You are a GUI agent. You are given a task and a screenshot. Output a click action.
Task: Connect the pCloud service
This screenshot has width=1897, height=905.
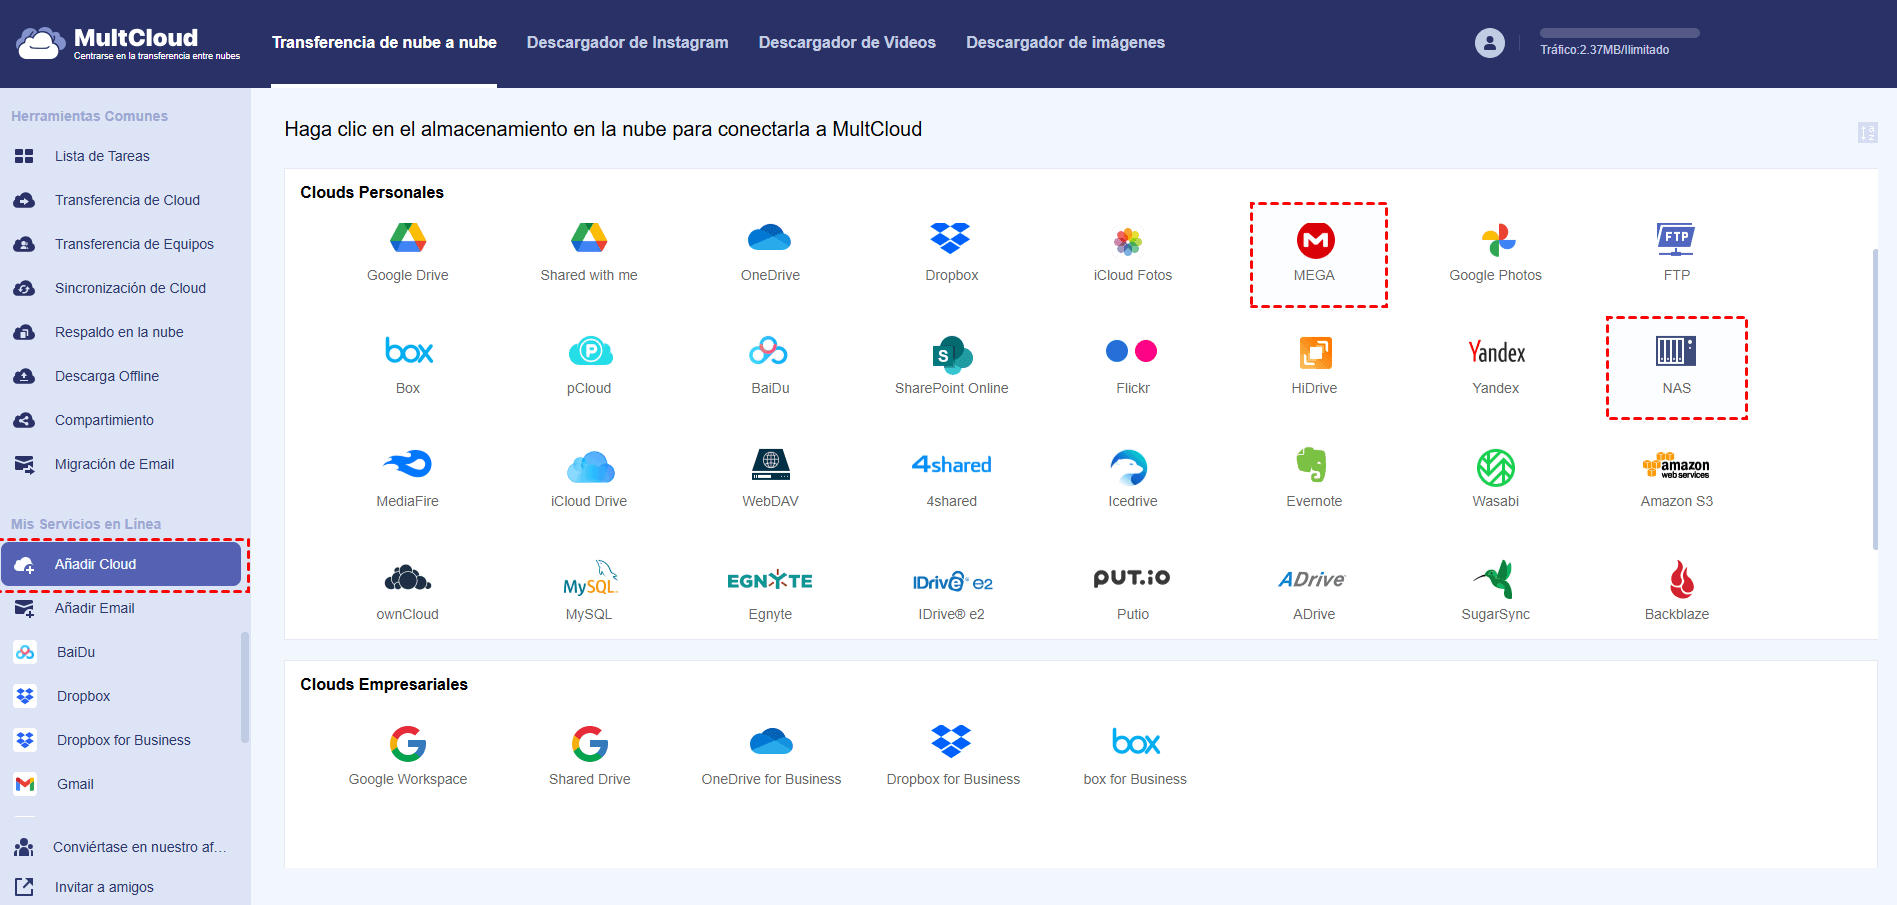pyautogui.click(x=590, y=352)
